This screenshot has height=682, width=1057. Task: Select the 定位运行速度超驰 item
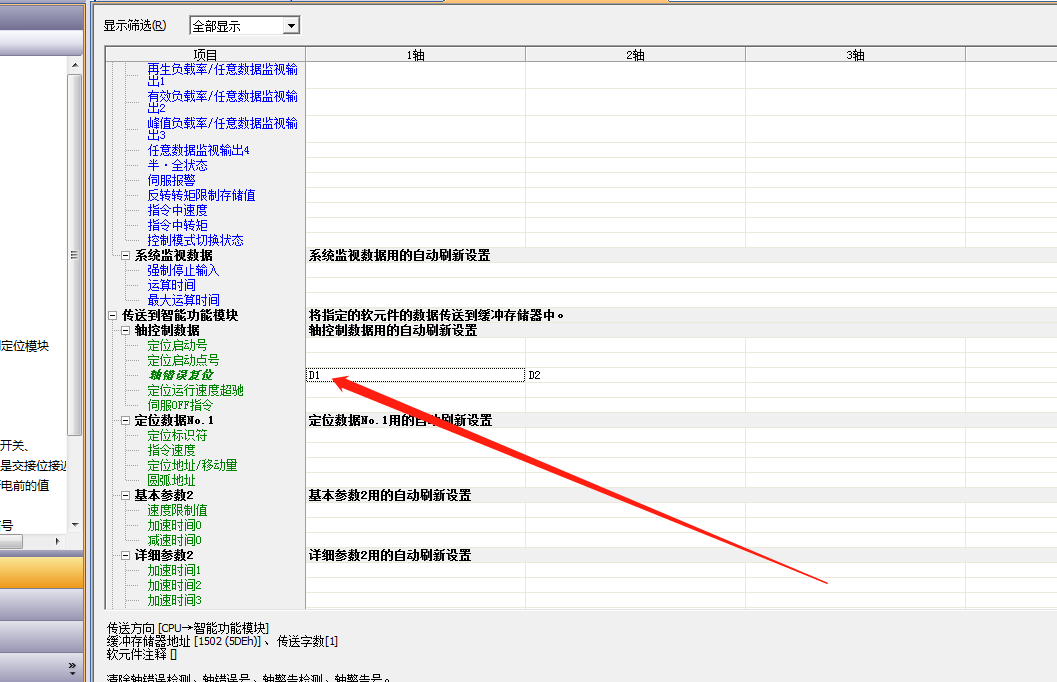195,390
